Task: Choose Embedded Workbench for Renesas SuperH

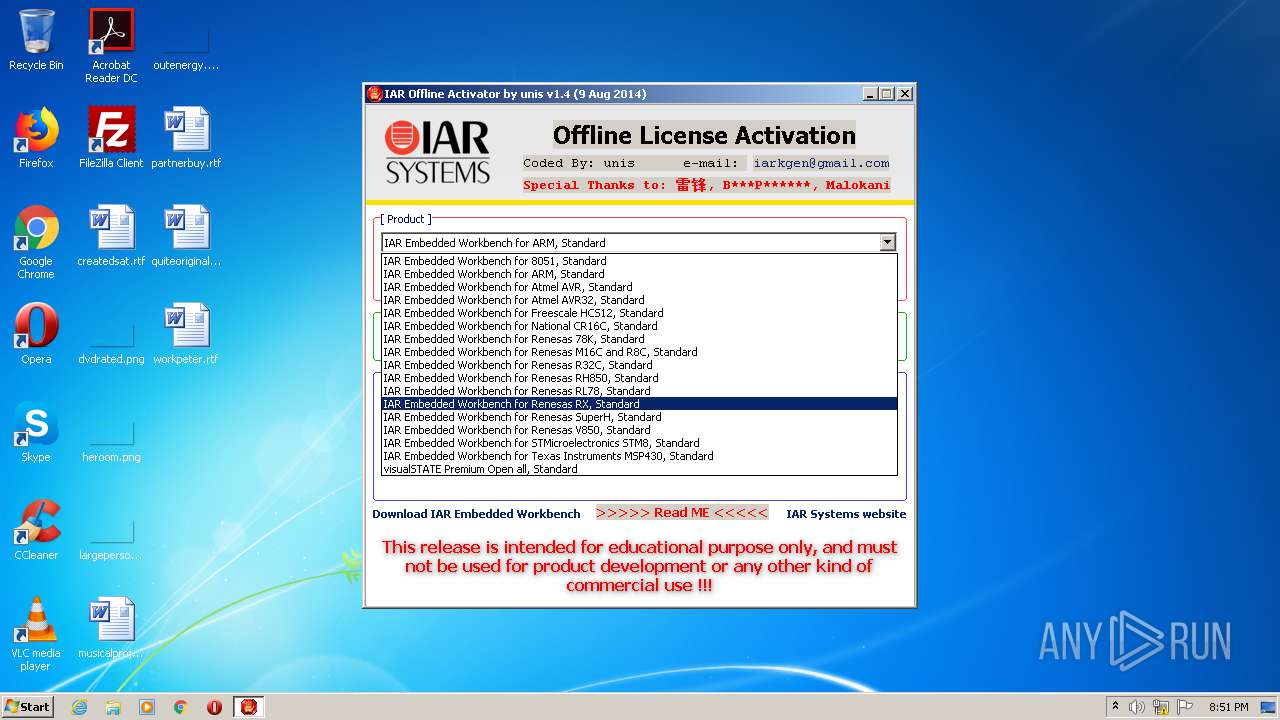Action: pos(639,417)
